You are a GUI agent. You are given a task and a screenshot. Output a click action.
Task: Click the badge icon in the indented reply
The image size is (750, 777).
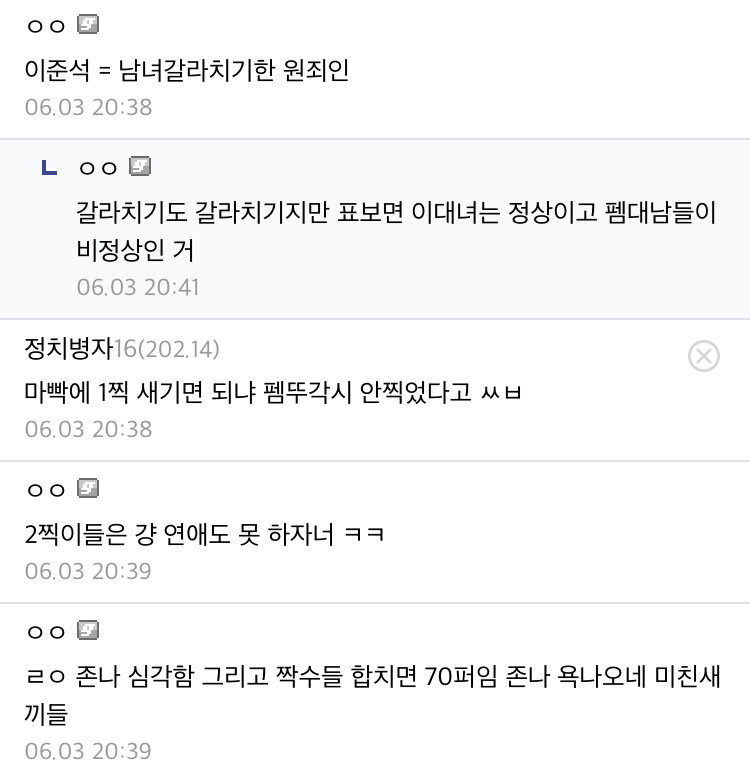(140, 166)
